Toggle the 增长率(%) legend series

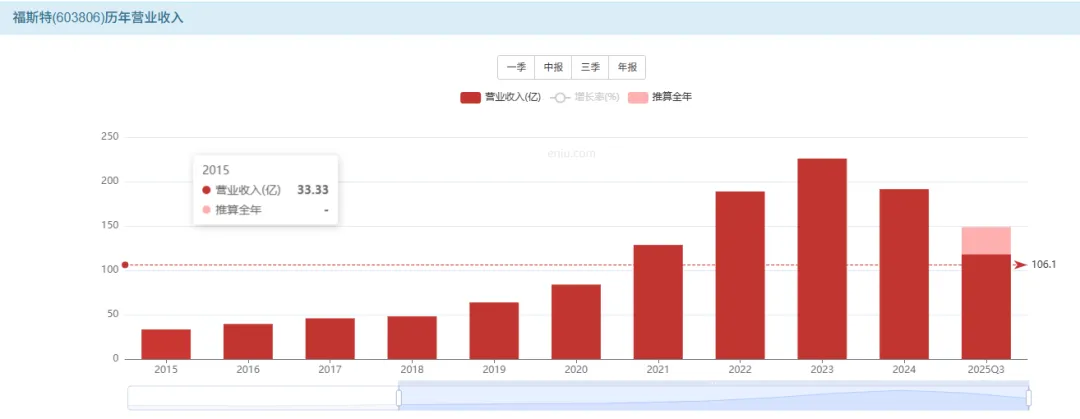[x=585, y=98]
